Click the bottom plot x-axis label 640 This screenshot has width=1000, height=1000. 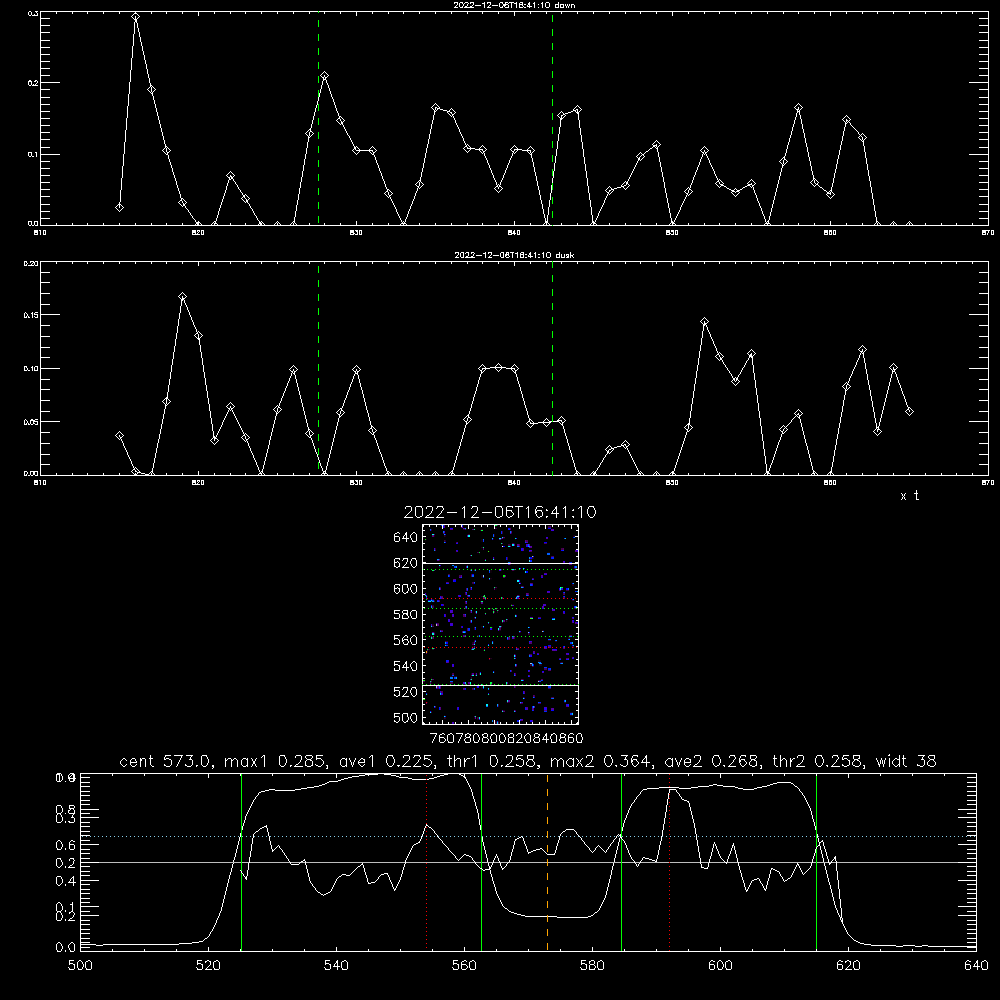pyautogui.click(x=976, y=966)
